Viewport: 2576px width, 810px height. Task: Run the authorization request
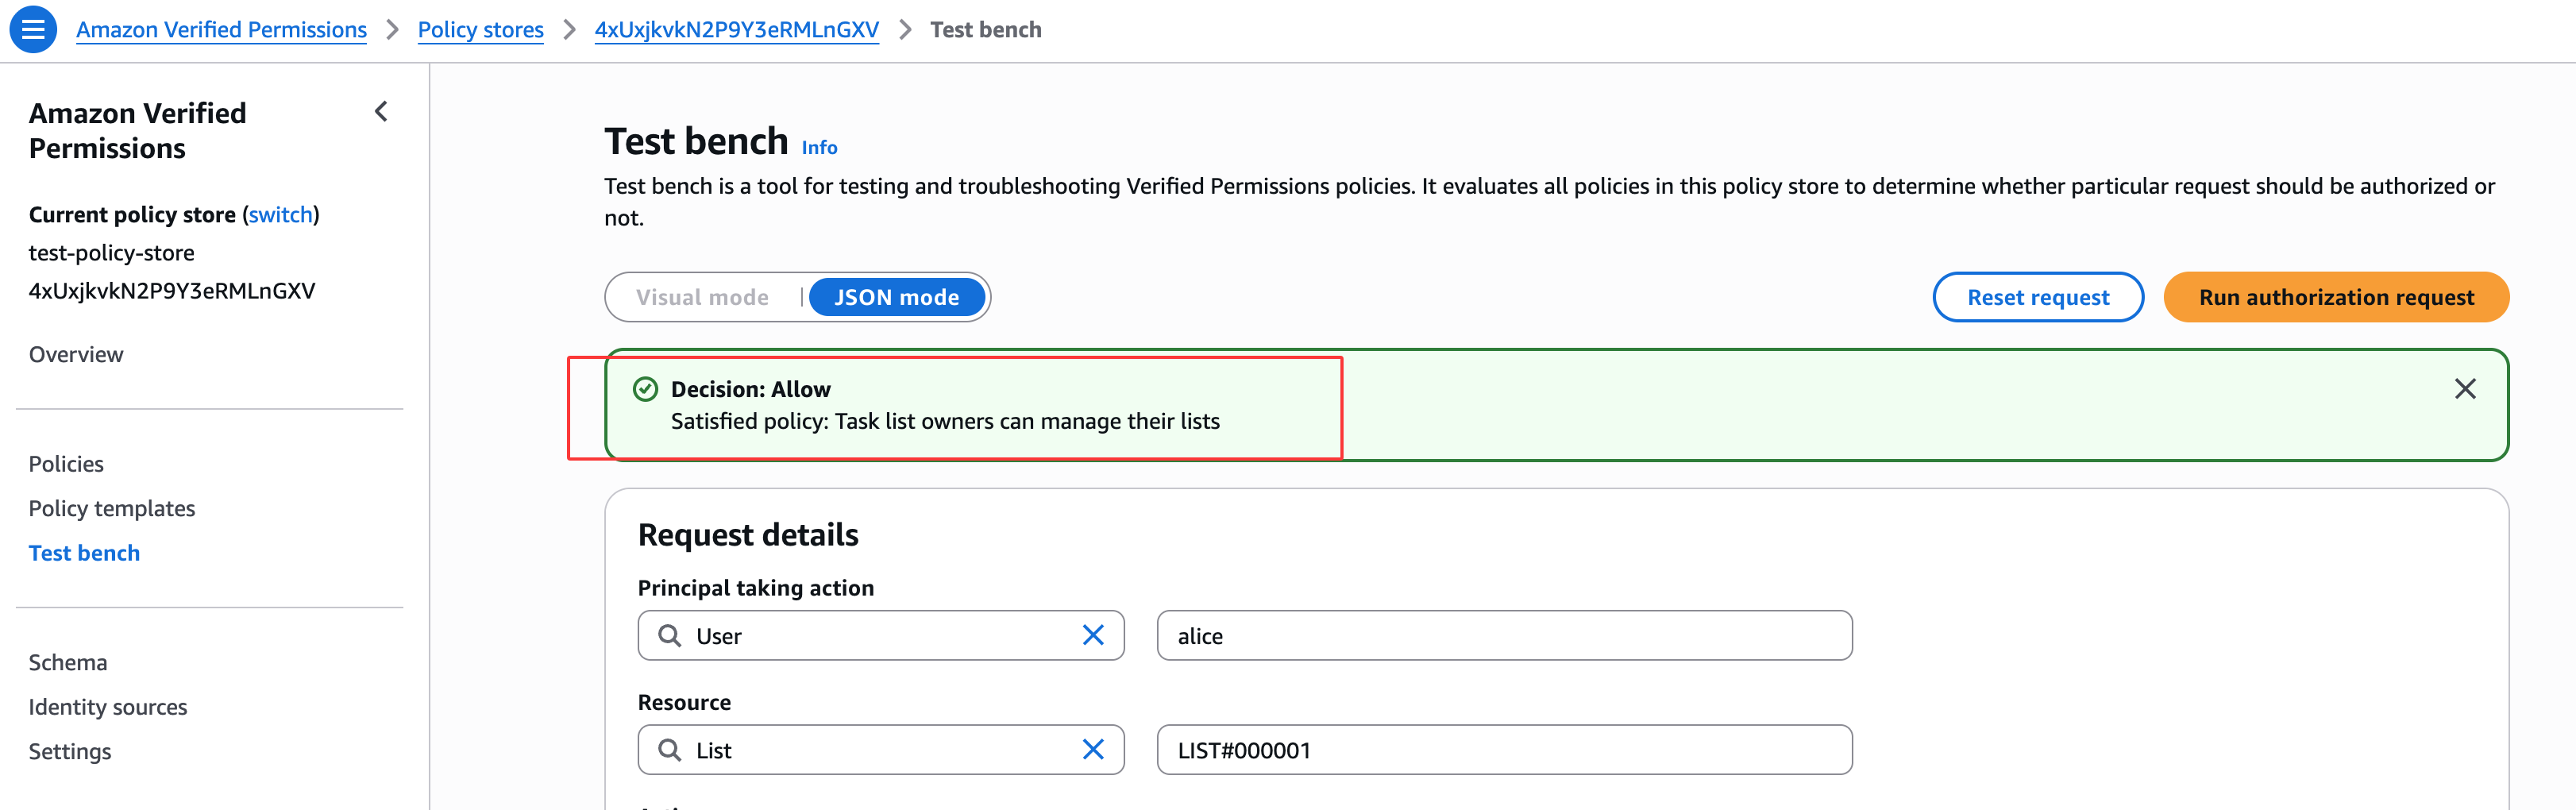(2335, 298)
